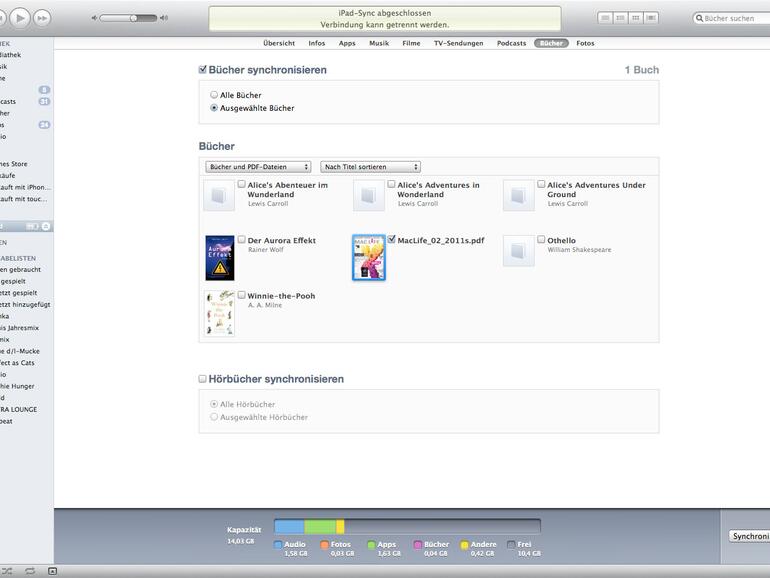
Task: Click the loud-volume speaker icon
Action: point(164,18)
